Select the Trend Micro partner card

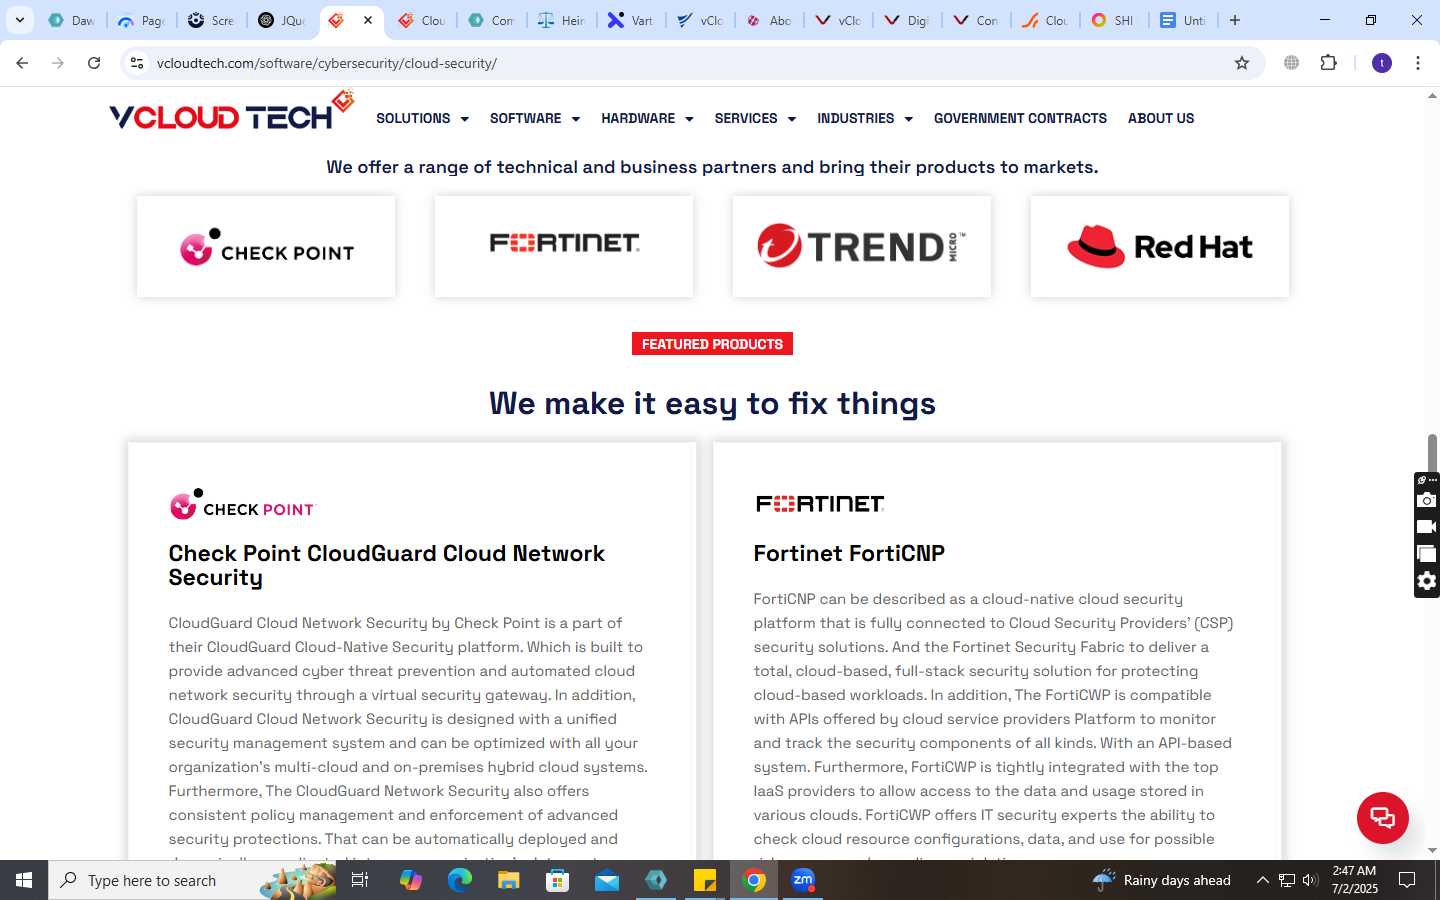coord(862,246)
